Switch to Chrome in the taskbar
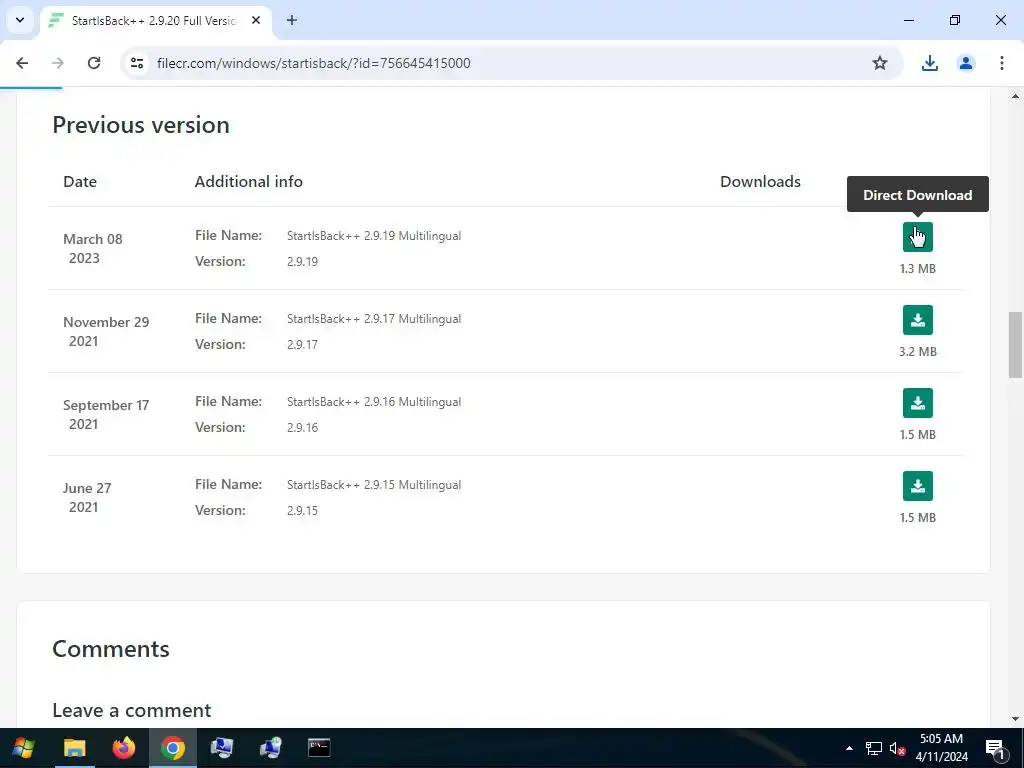This screenshot has height=768, width=1024. tap(172, 748)
